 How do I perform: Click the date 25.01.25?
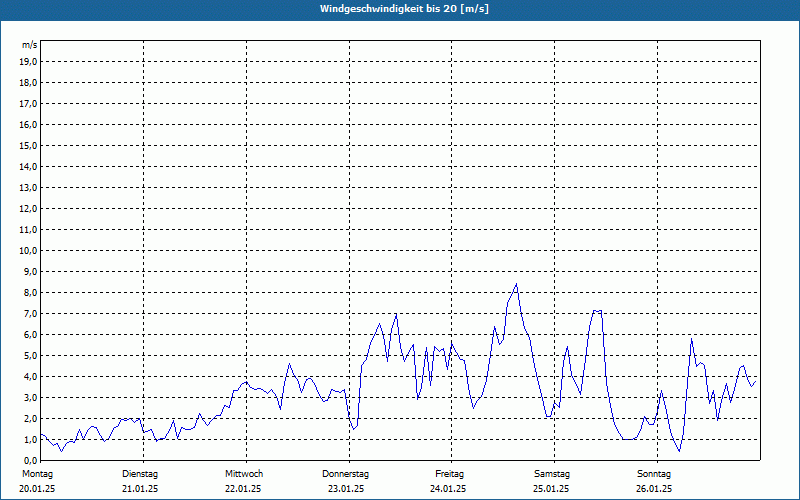pyautogui.click(x=551, y=489)
